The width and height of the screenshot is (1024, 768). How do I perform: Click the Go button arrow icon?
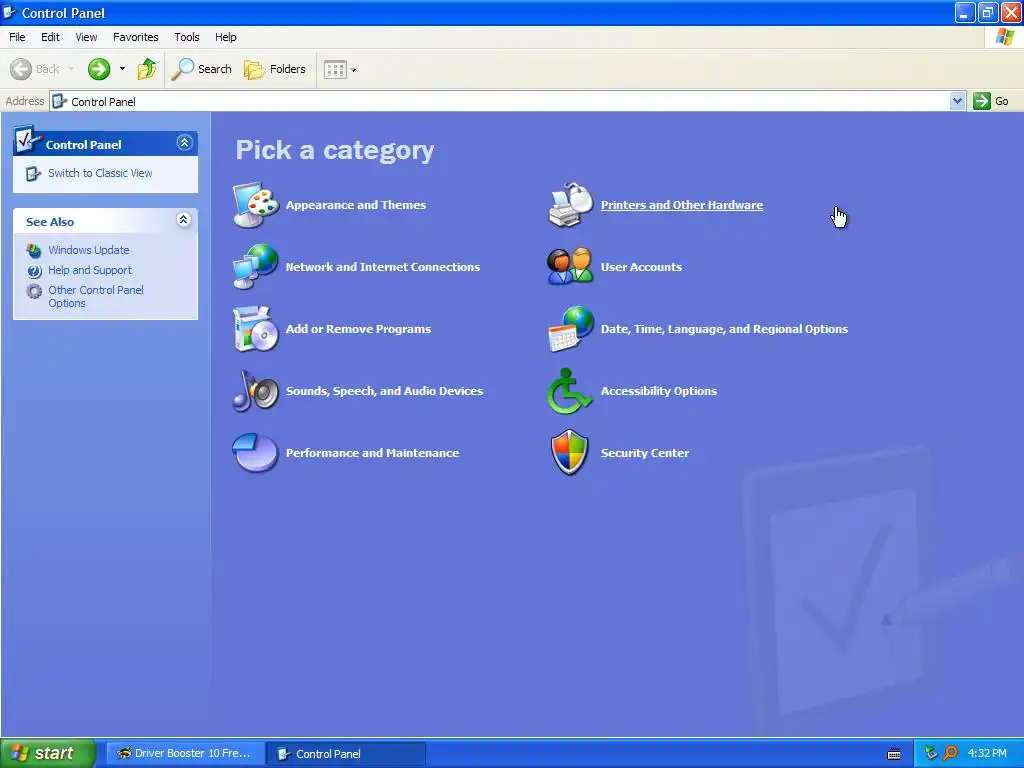point(982,101)
